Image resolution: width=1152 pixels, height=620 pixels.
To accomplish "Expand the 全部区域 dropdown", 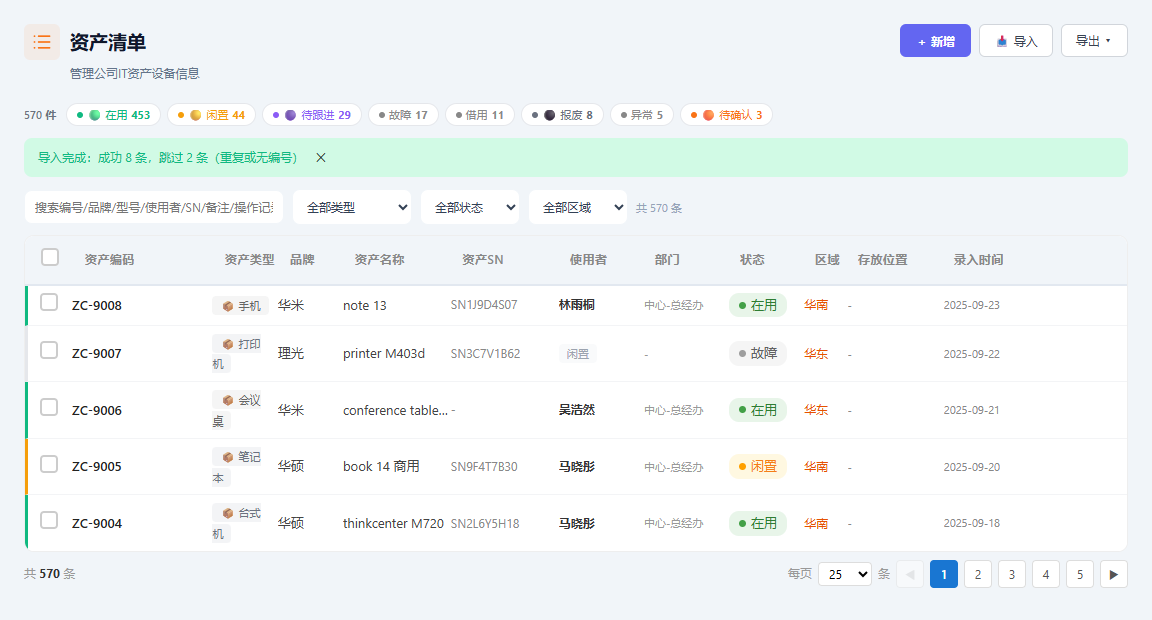I will point(577,208).
